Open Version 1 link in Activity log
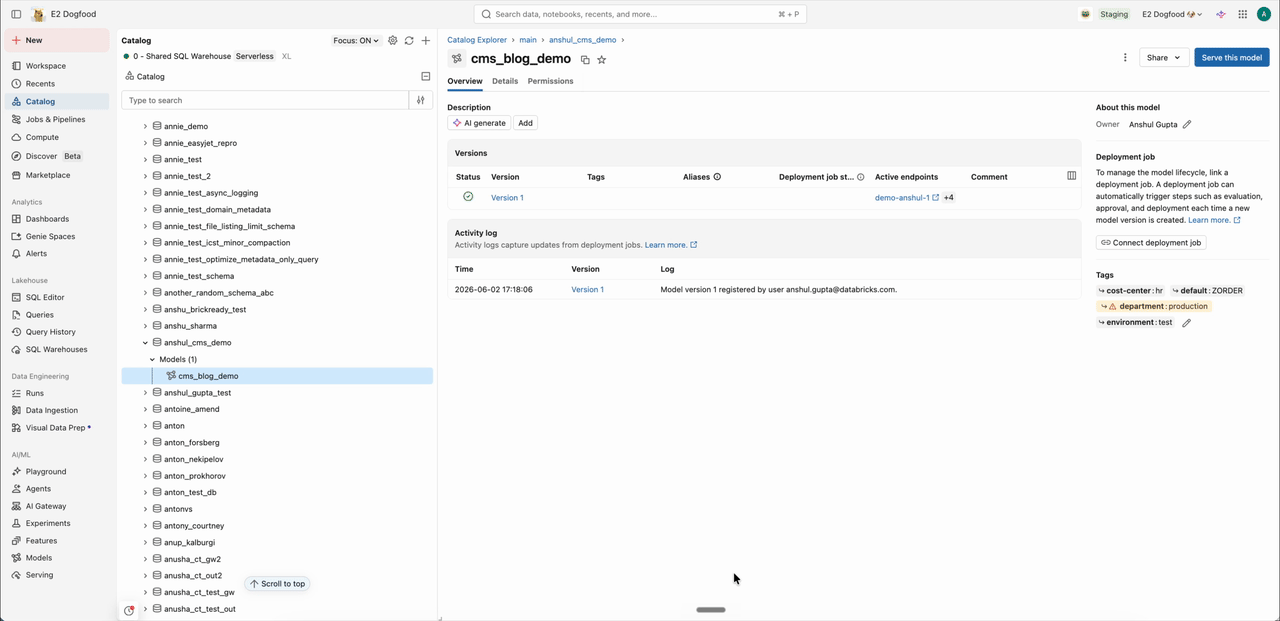Viewport: 1280px width, 621px height. click(x=587, y=290)
